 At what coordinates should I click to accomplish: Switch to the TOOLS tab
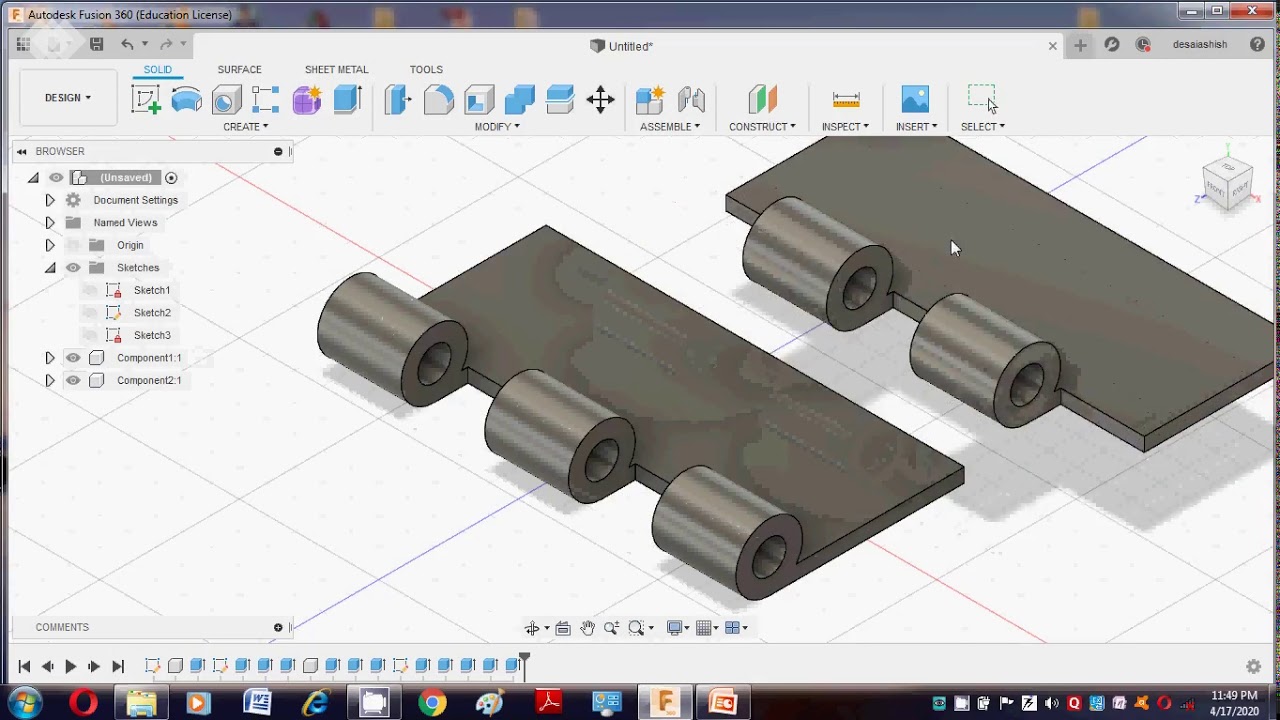point(426,70)
